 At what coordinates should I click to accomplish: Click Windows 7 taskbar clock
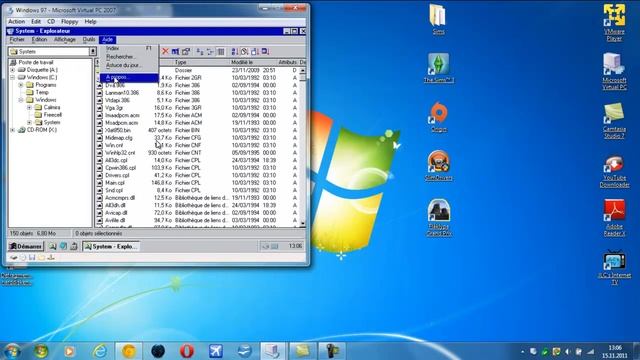[615, 351]
